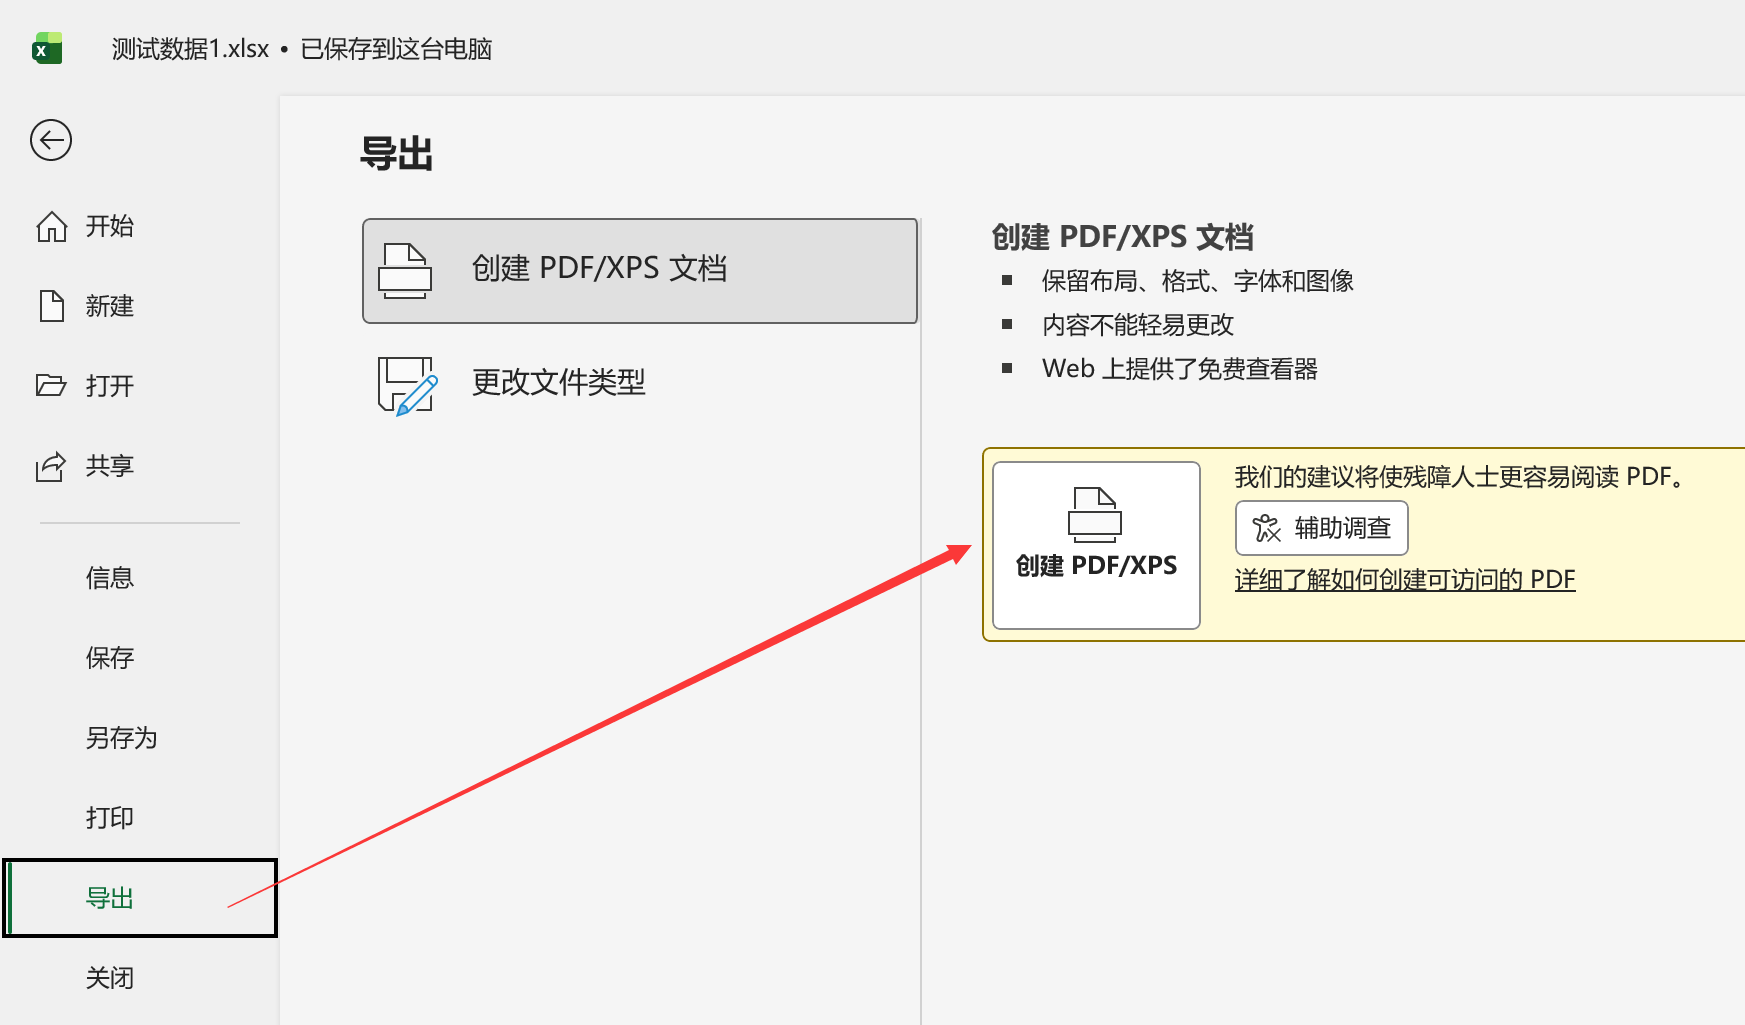This screenshot has height=1025, width=1745.
Task: Click the 已保存到这台电脑 save status text
Action: tap(396, 49)
